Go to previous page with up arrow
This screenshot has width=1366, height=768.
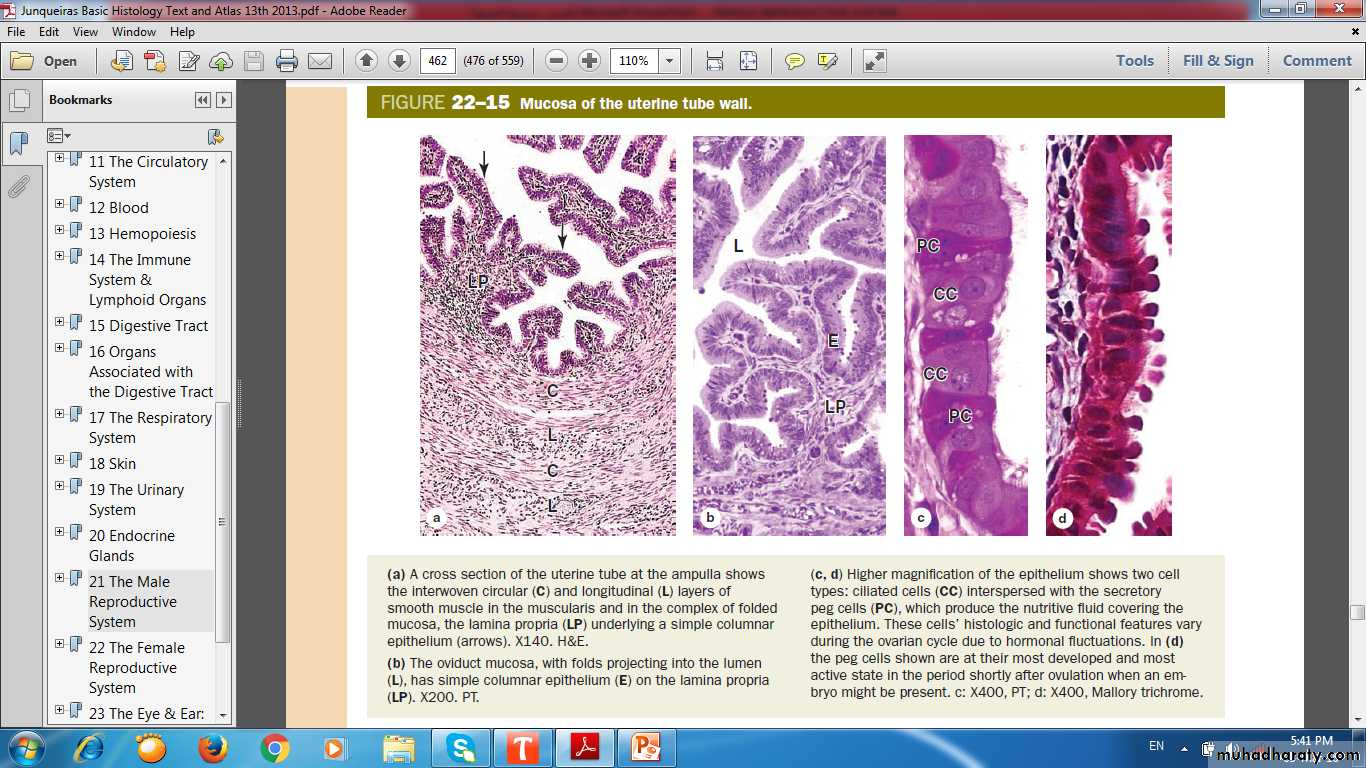tap(366, 61)
